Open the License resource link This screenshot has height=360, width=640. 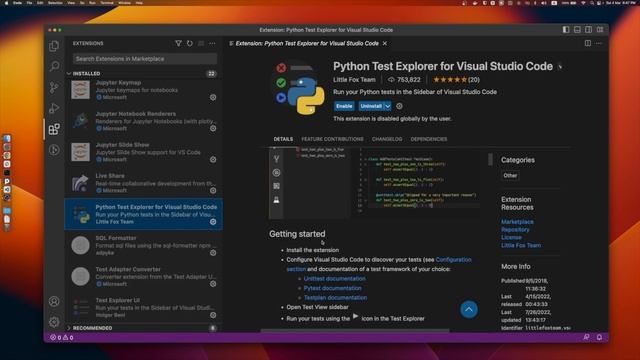(x=511, y=237)
